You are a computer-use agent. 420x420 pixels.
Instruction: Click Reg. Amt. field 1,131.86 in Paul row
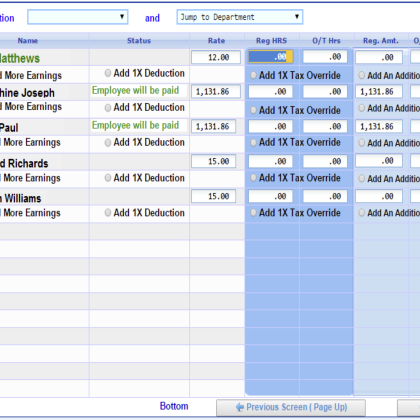[379, 126]
